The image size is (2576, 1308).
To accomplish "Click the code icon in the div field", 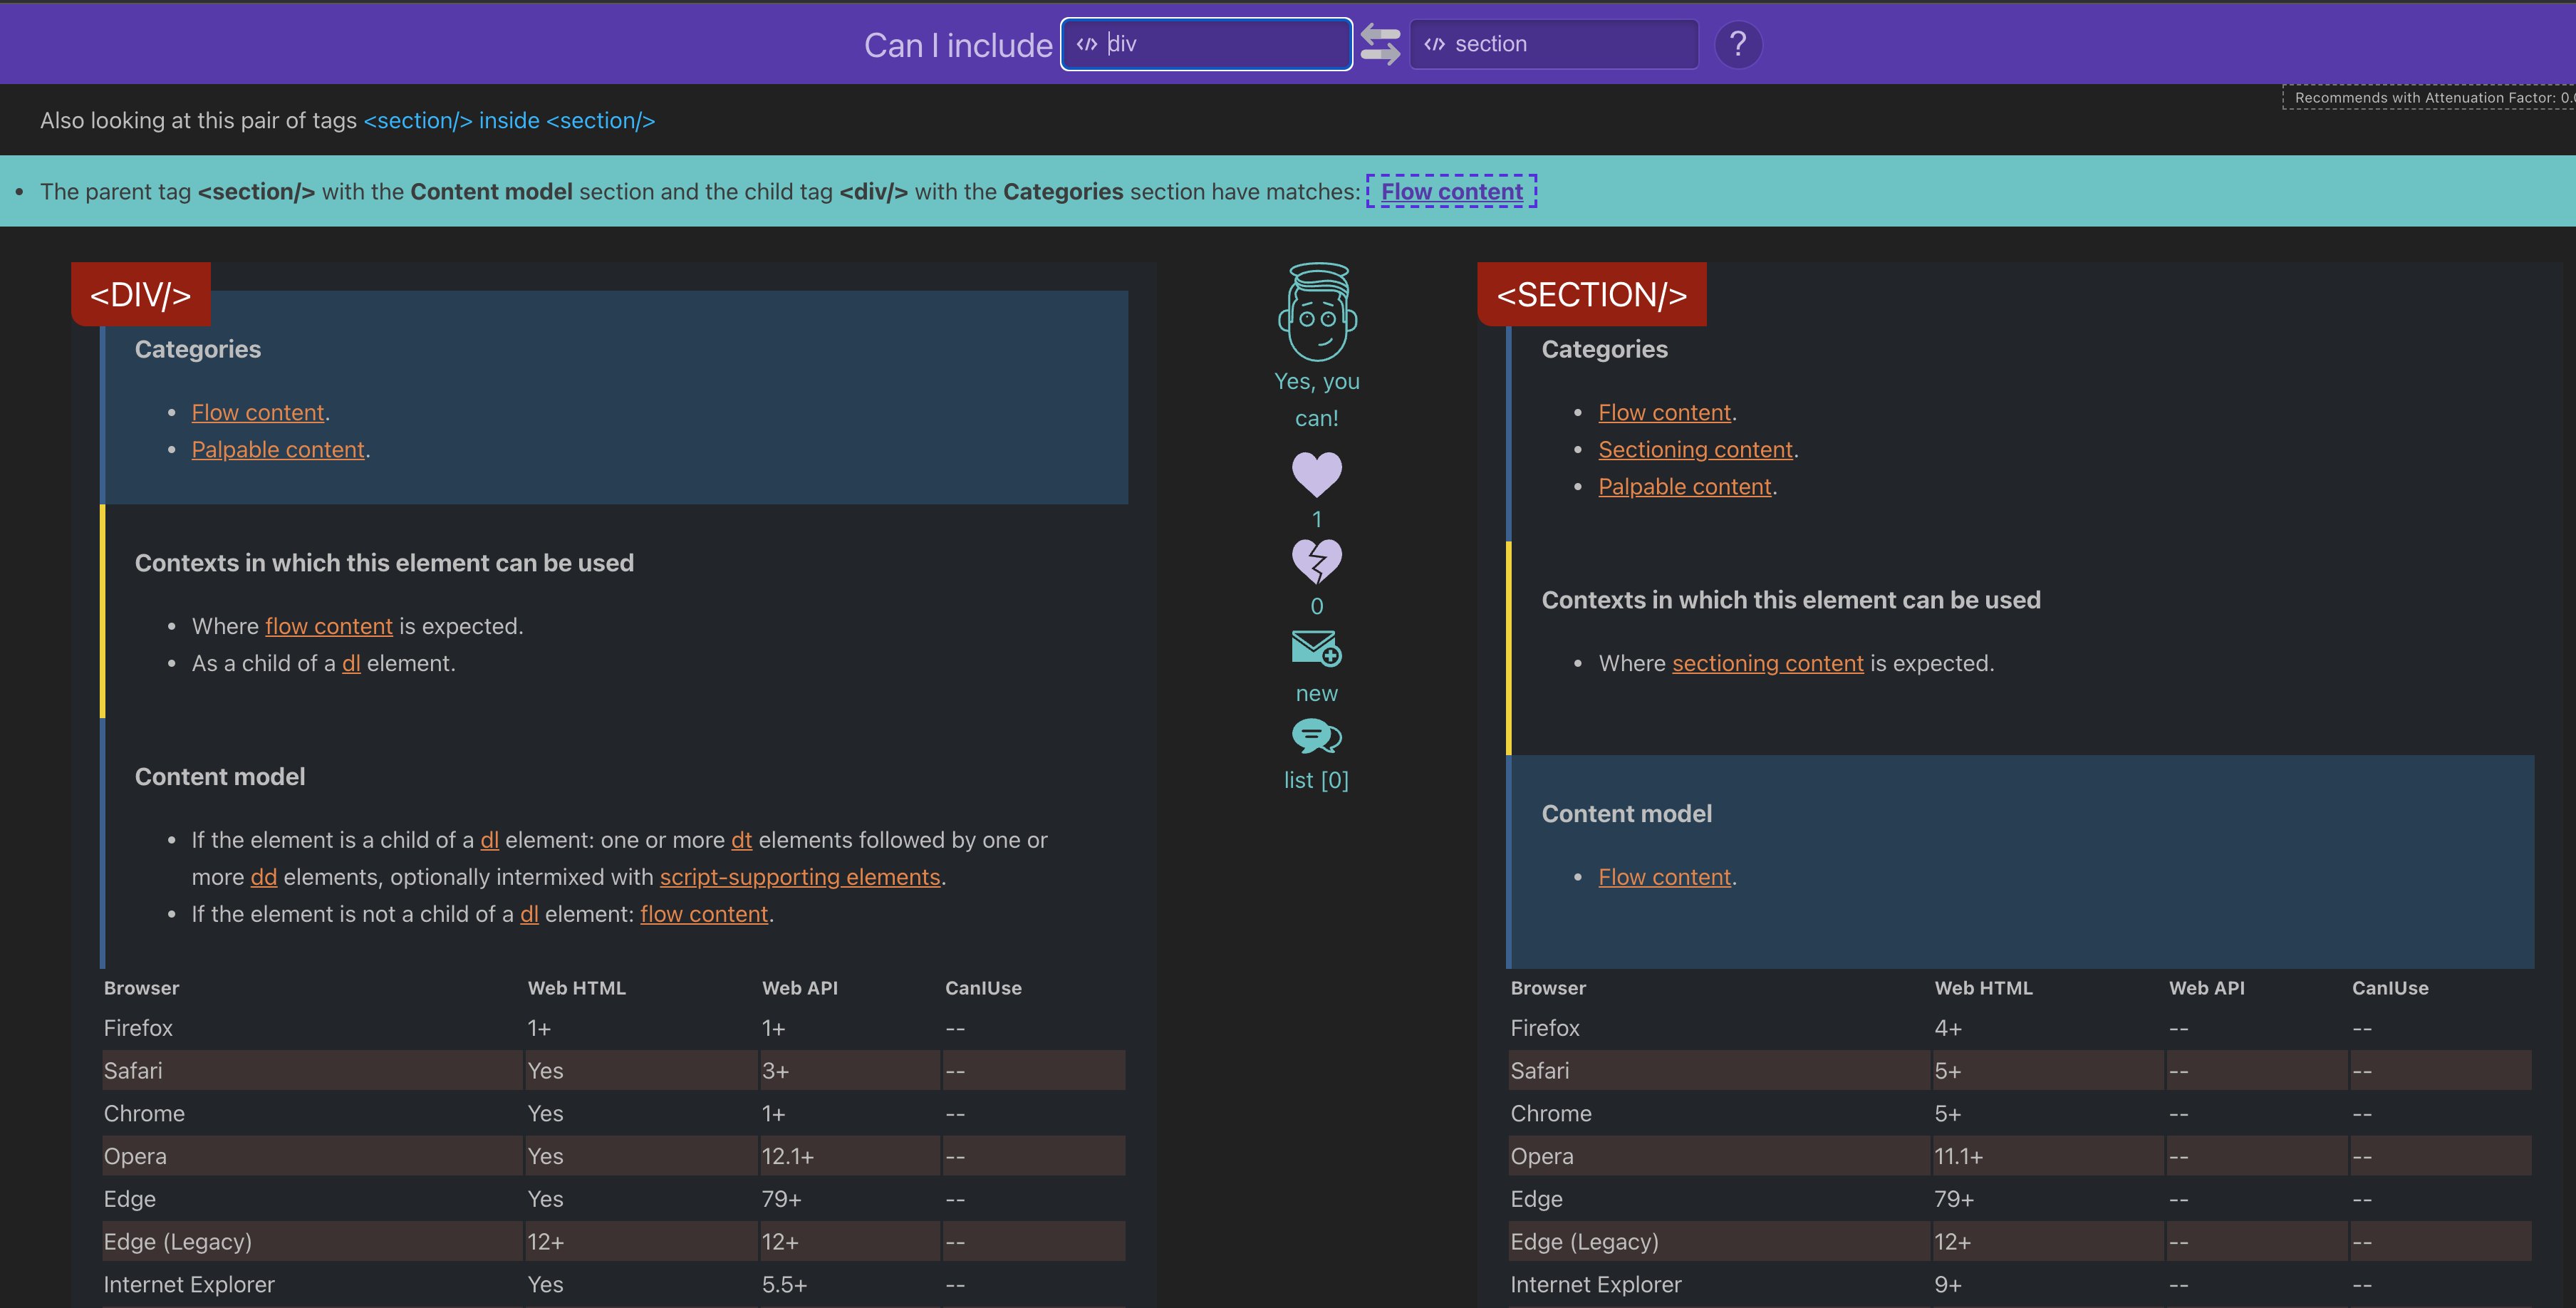I will (x=1086, y=44).
